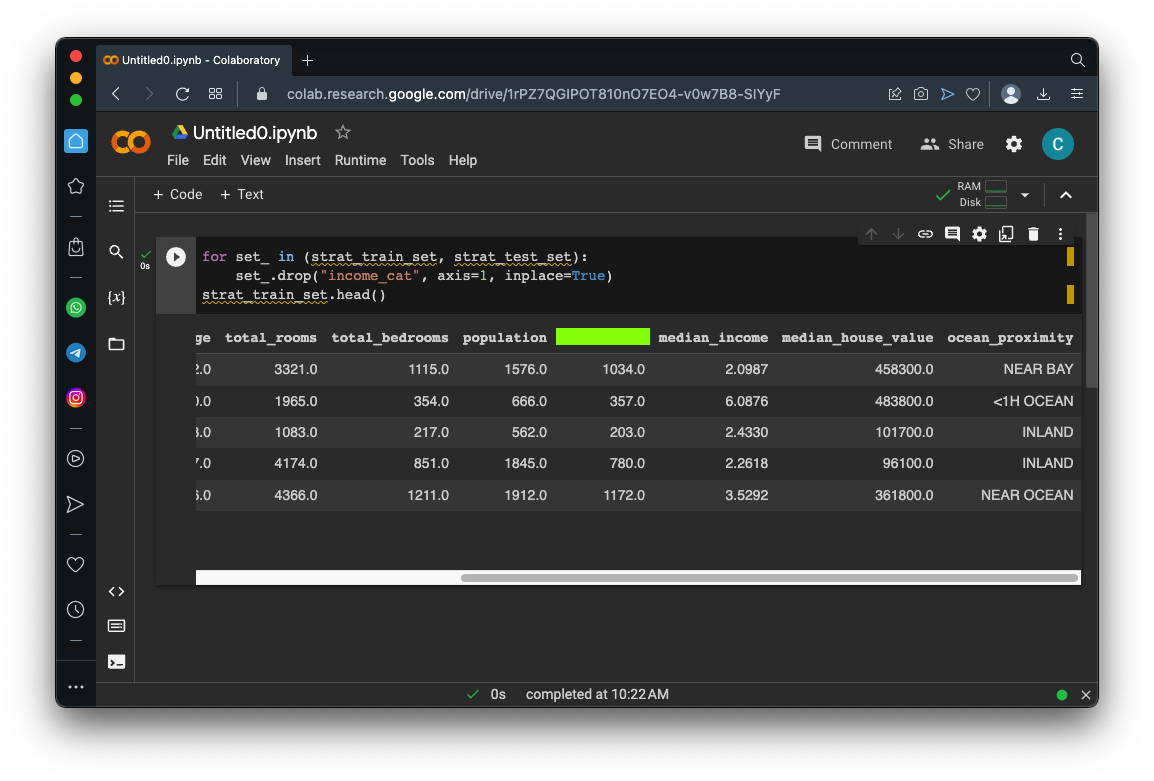Open the variables inspector {x} panel
The image size is (1154, 781).
pos(116,298)
